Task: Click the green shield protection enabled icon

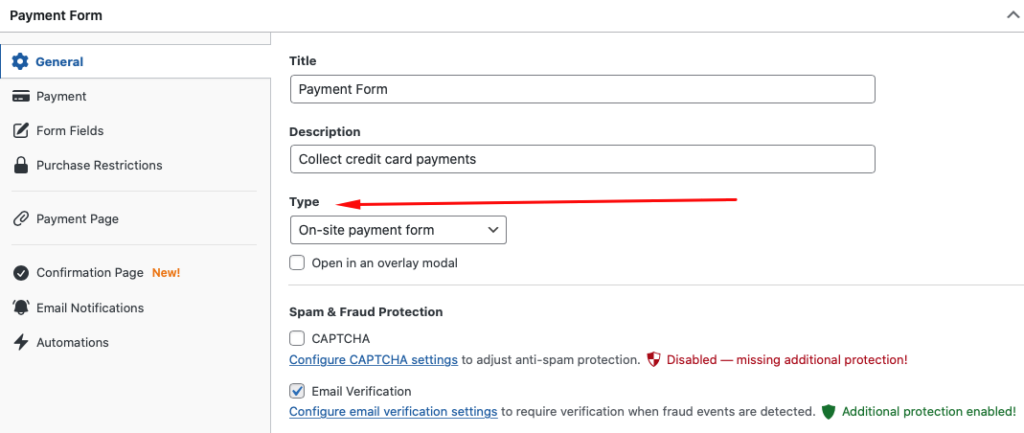Action: pos(828,411)
